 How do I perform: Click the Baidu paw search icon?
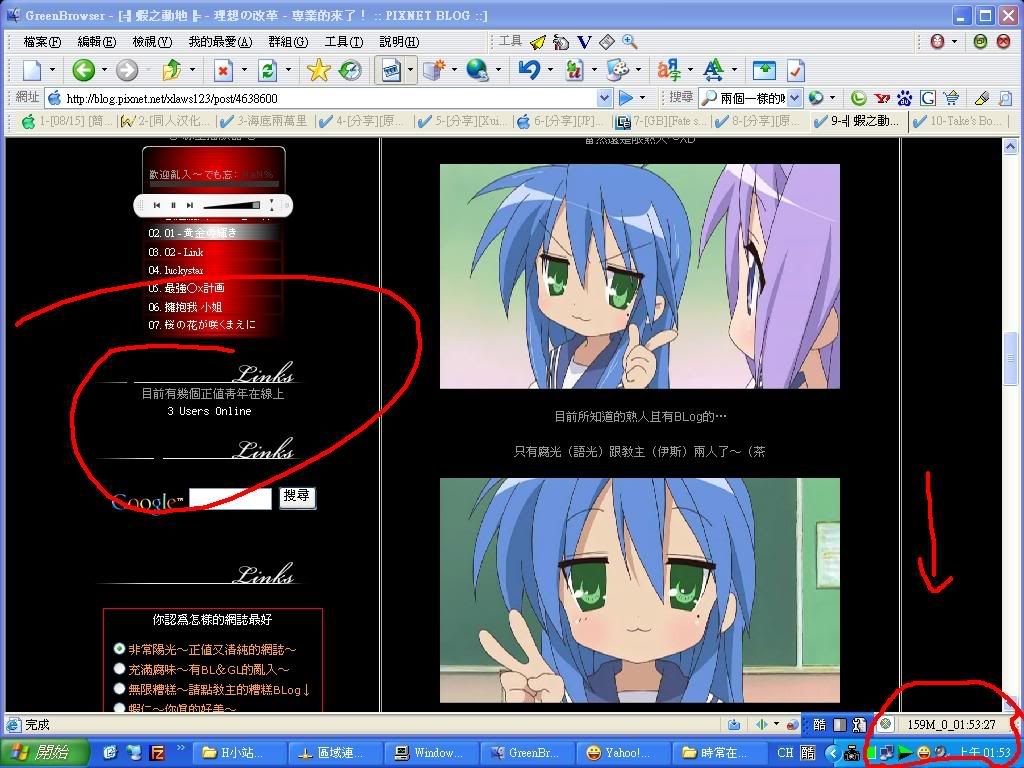(x=904, y=98)
